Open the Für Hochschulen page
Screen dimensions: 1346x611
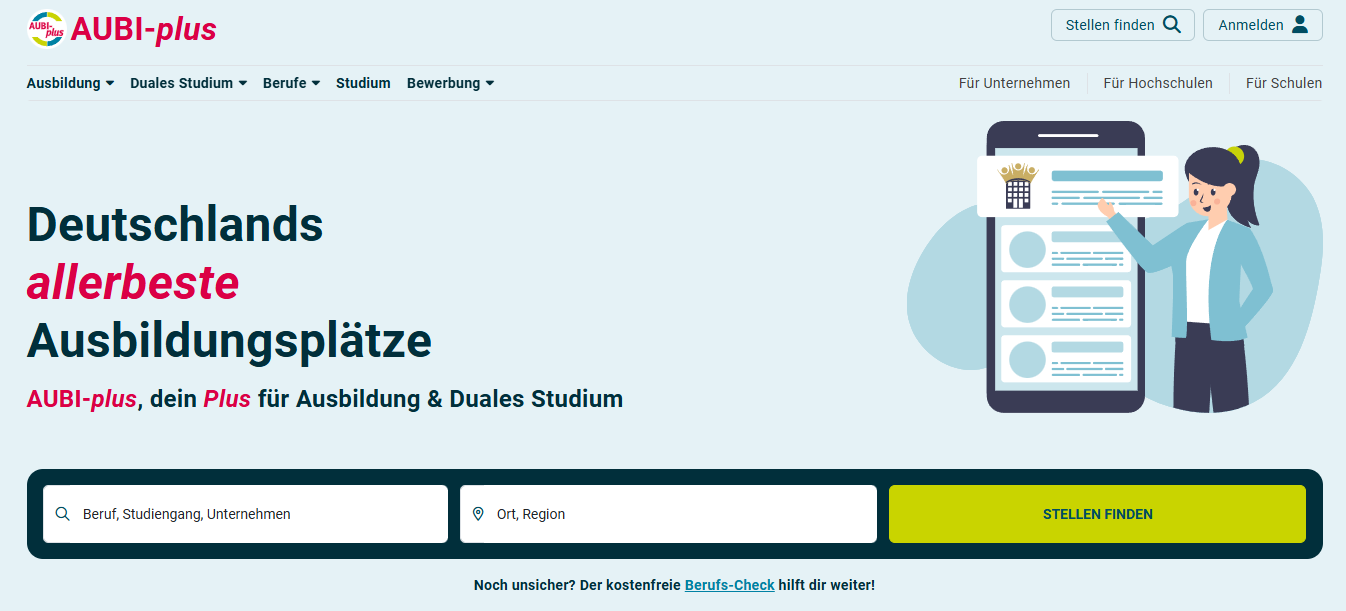1158,83
